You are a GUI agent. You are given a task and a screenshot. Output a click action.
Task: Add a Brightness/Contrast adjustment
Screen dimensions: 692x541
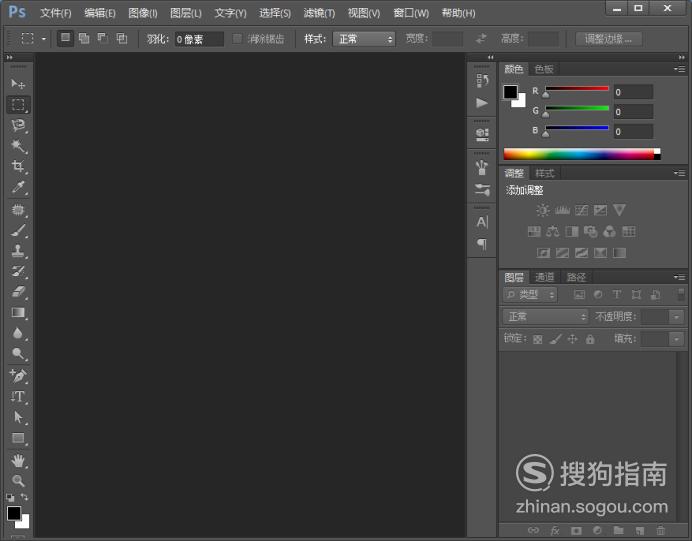(542, 210)
